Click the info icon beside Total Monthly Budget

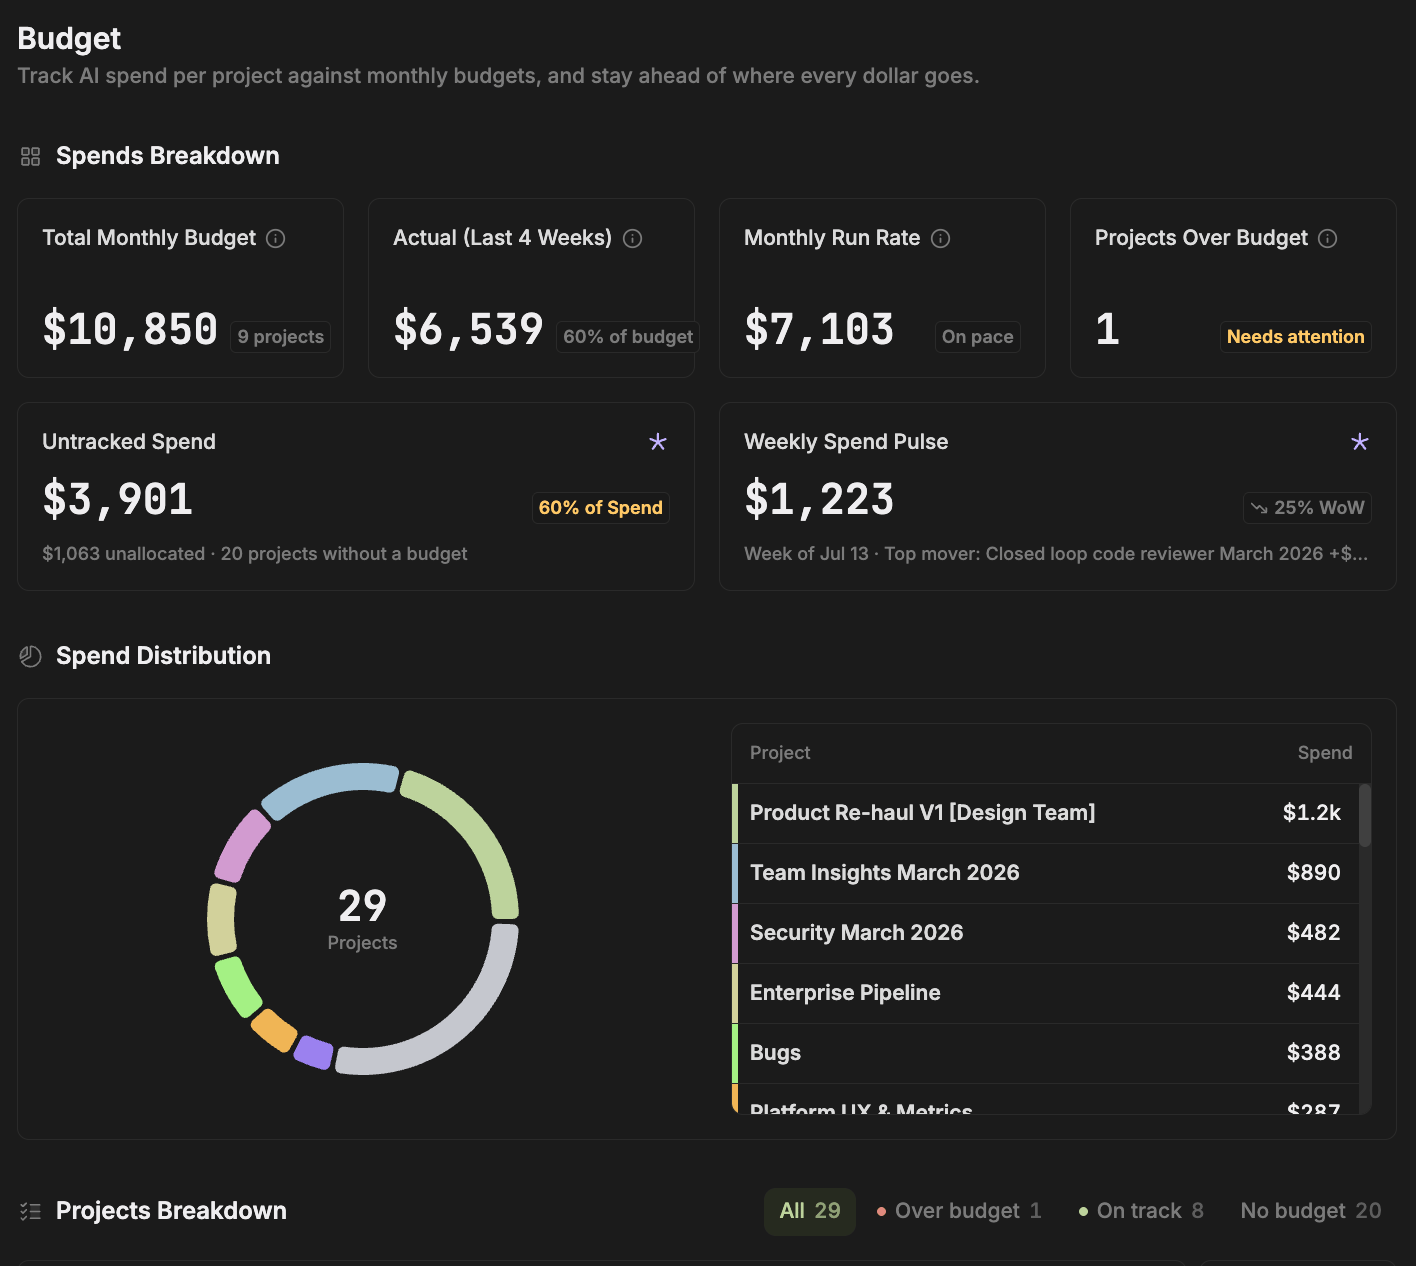coord(276,238)
